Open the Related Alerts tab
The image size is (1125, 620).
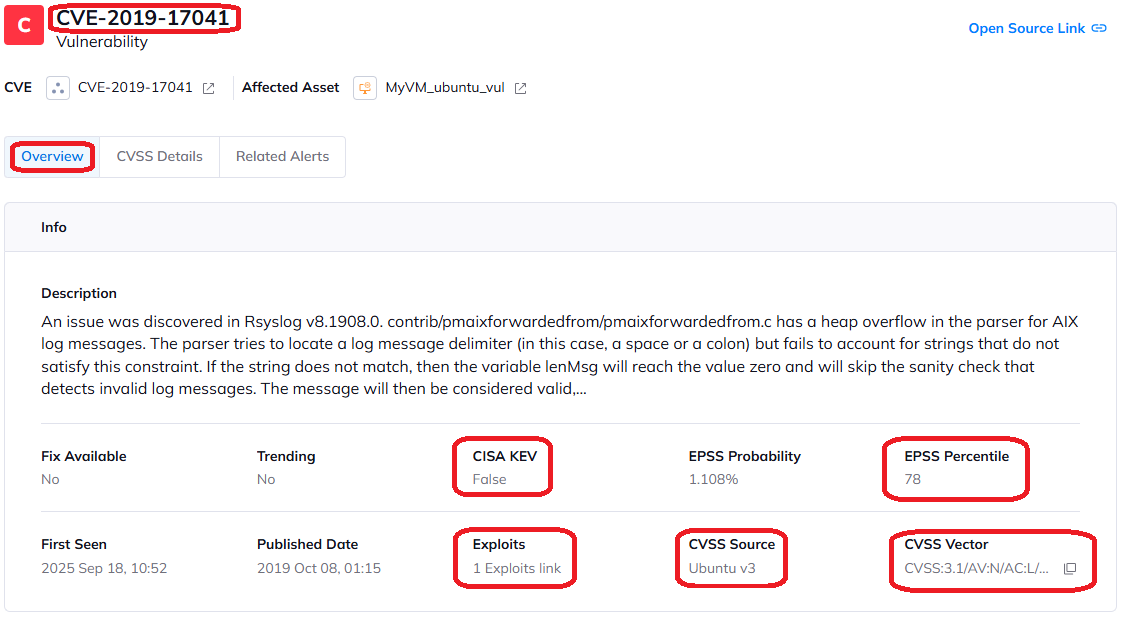pos(283,156)
